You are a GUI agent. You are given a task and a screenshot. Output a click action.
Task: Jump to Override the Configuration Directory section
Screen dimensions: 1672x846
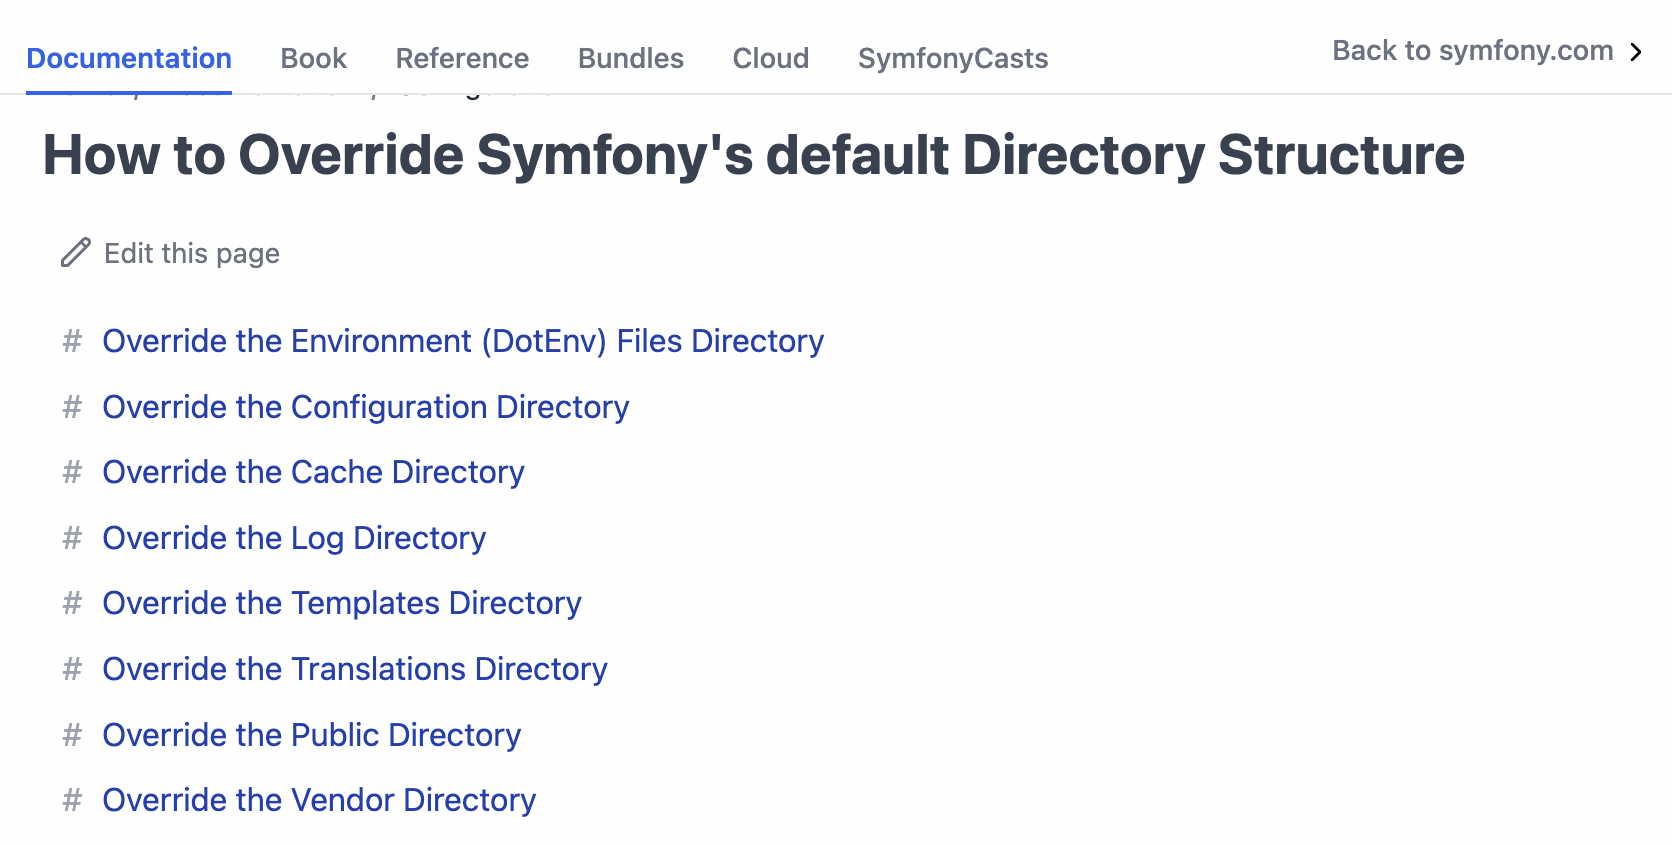[x=366, y=407]
